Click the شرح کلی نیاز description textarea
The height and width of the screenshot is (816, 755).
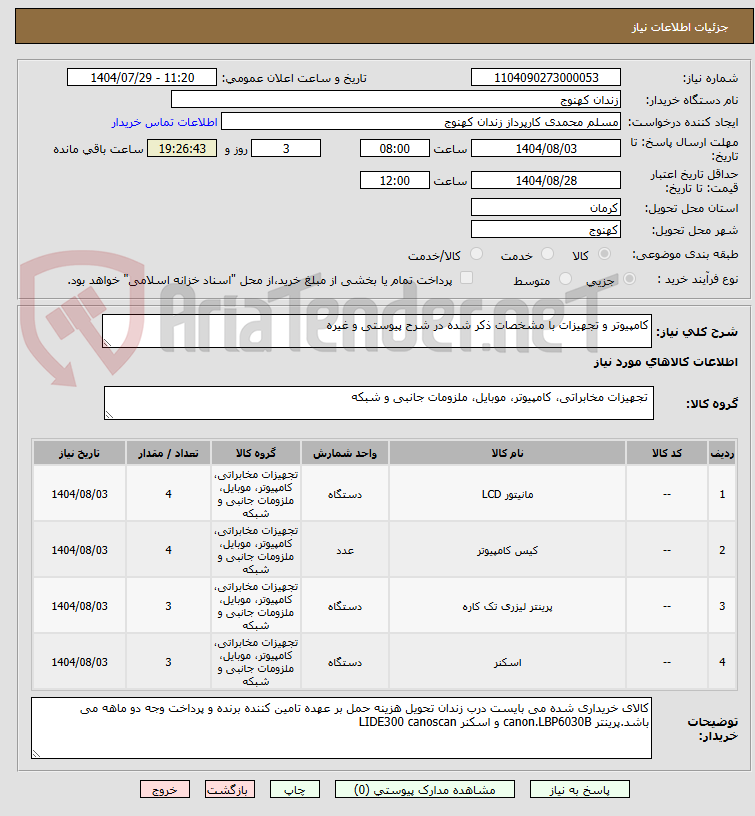[x=377, y=331]
